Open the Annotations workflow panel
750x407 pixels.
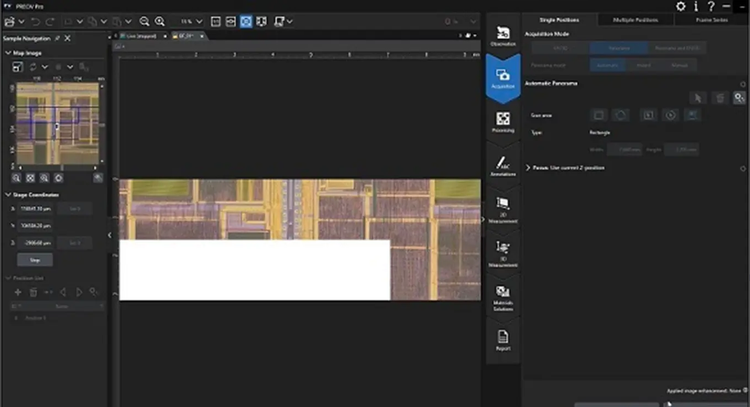coord(502,165)
